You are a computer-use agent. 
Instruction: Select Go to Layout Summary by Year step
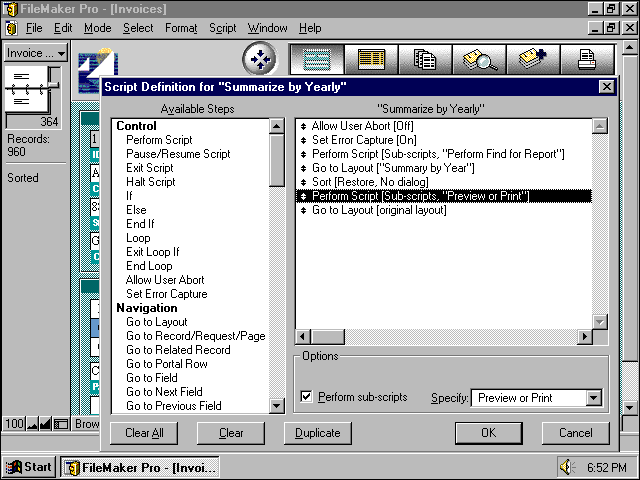pyautogui.click(x=444, y=168)
